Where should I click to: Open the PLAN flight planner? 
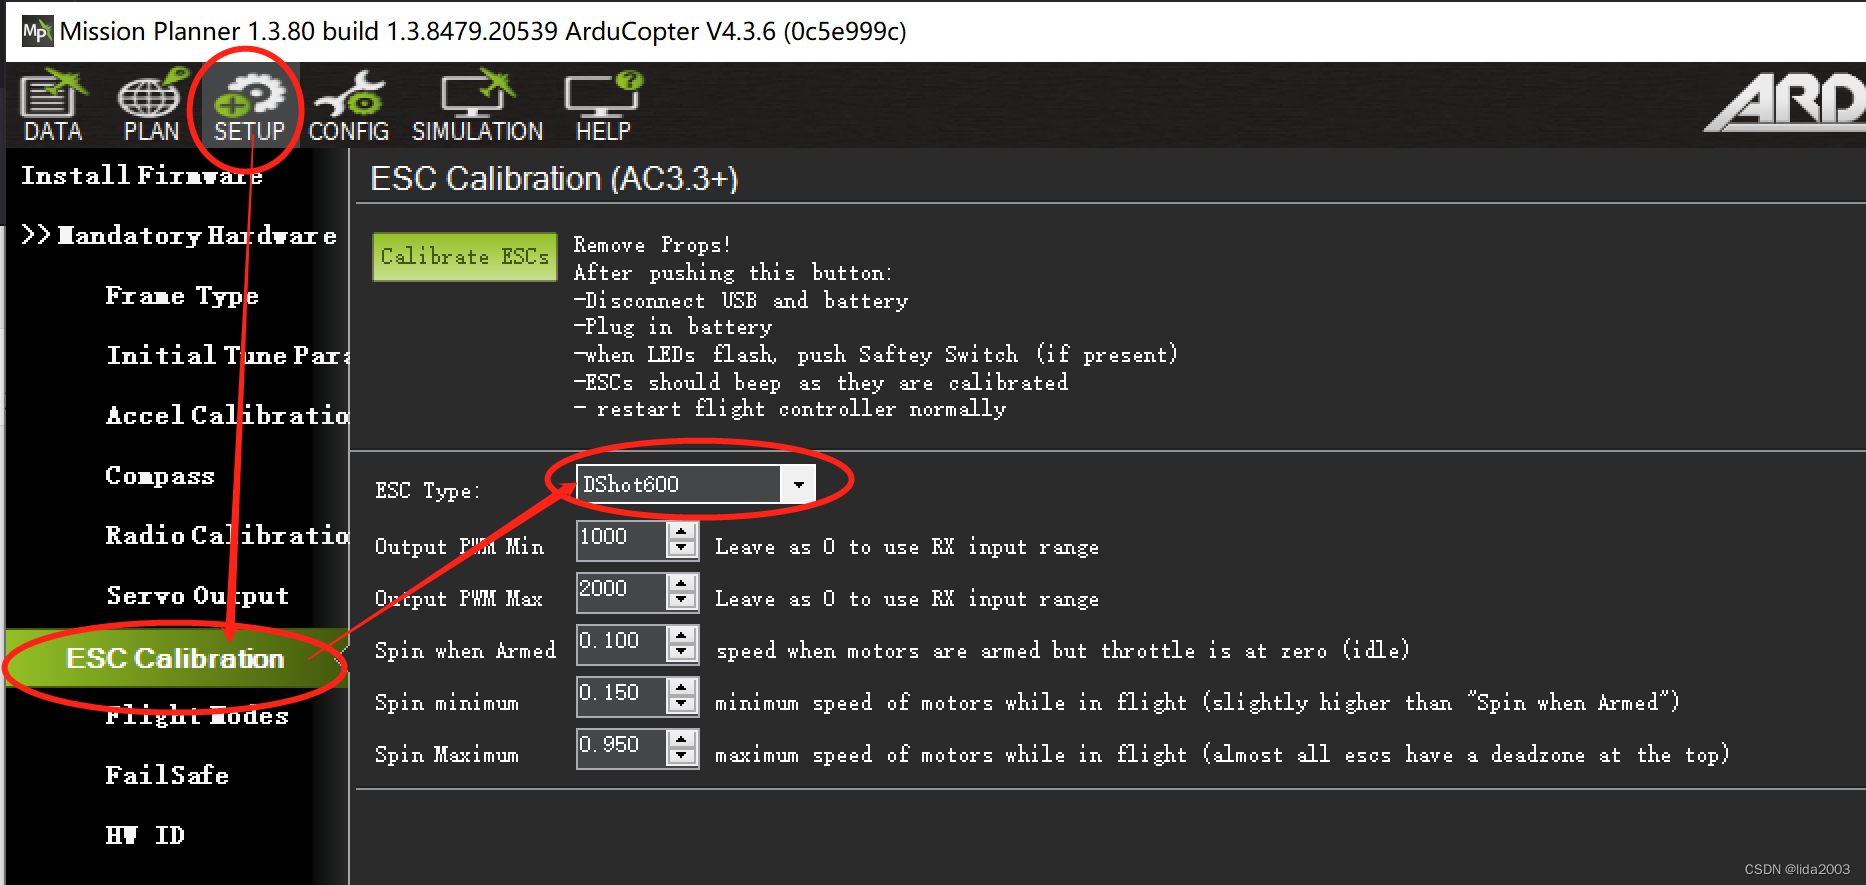point(151,107)
